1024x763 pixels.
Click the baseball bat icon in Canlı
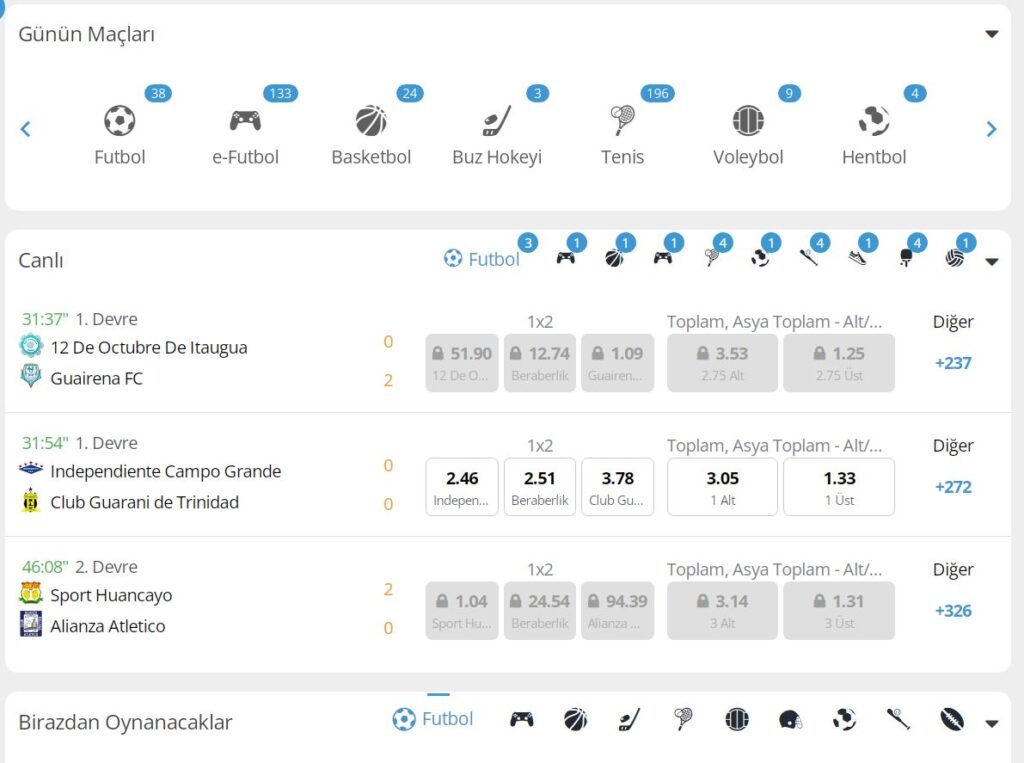click(x=809, y=258)
